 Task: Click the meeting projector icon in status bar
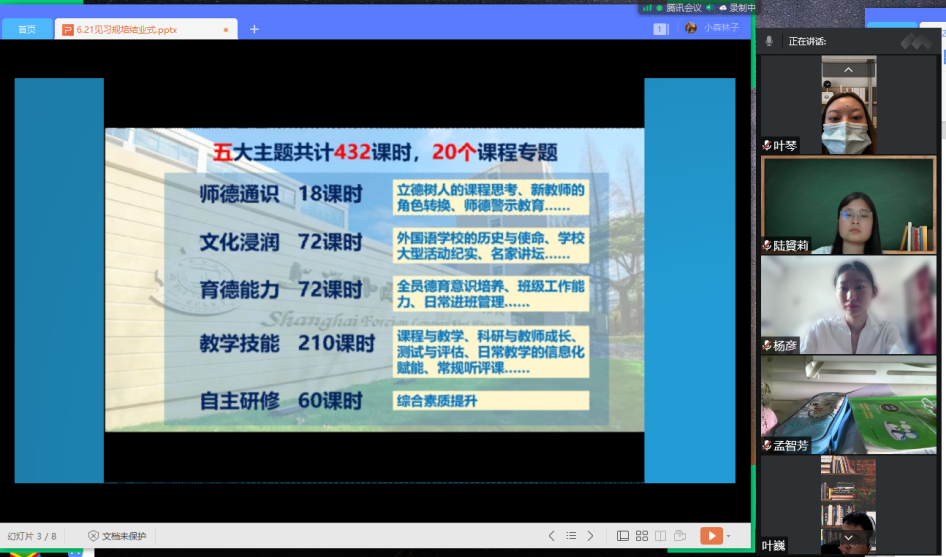click(x=680, y=536)
